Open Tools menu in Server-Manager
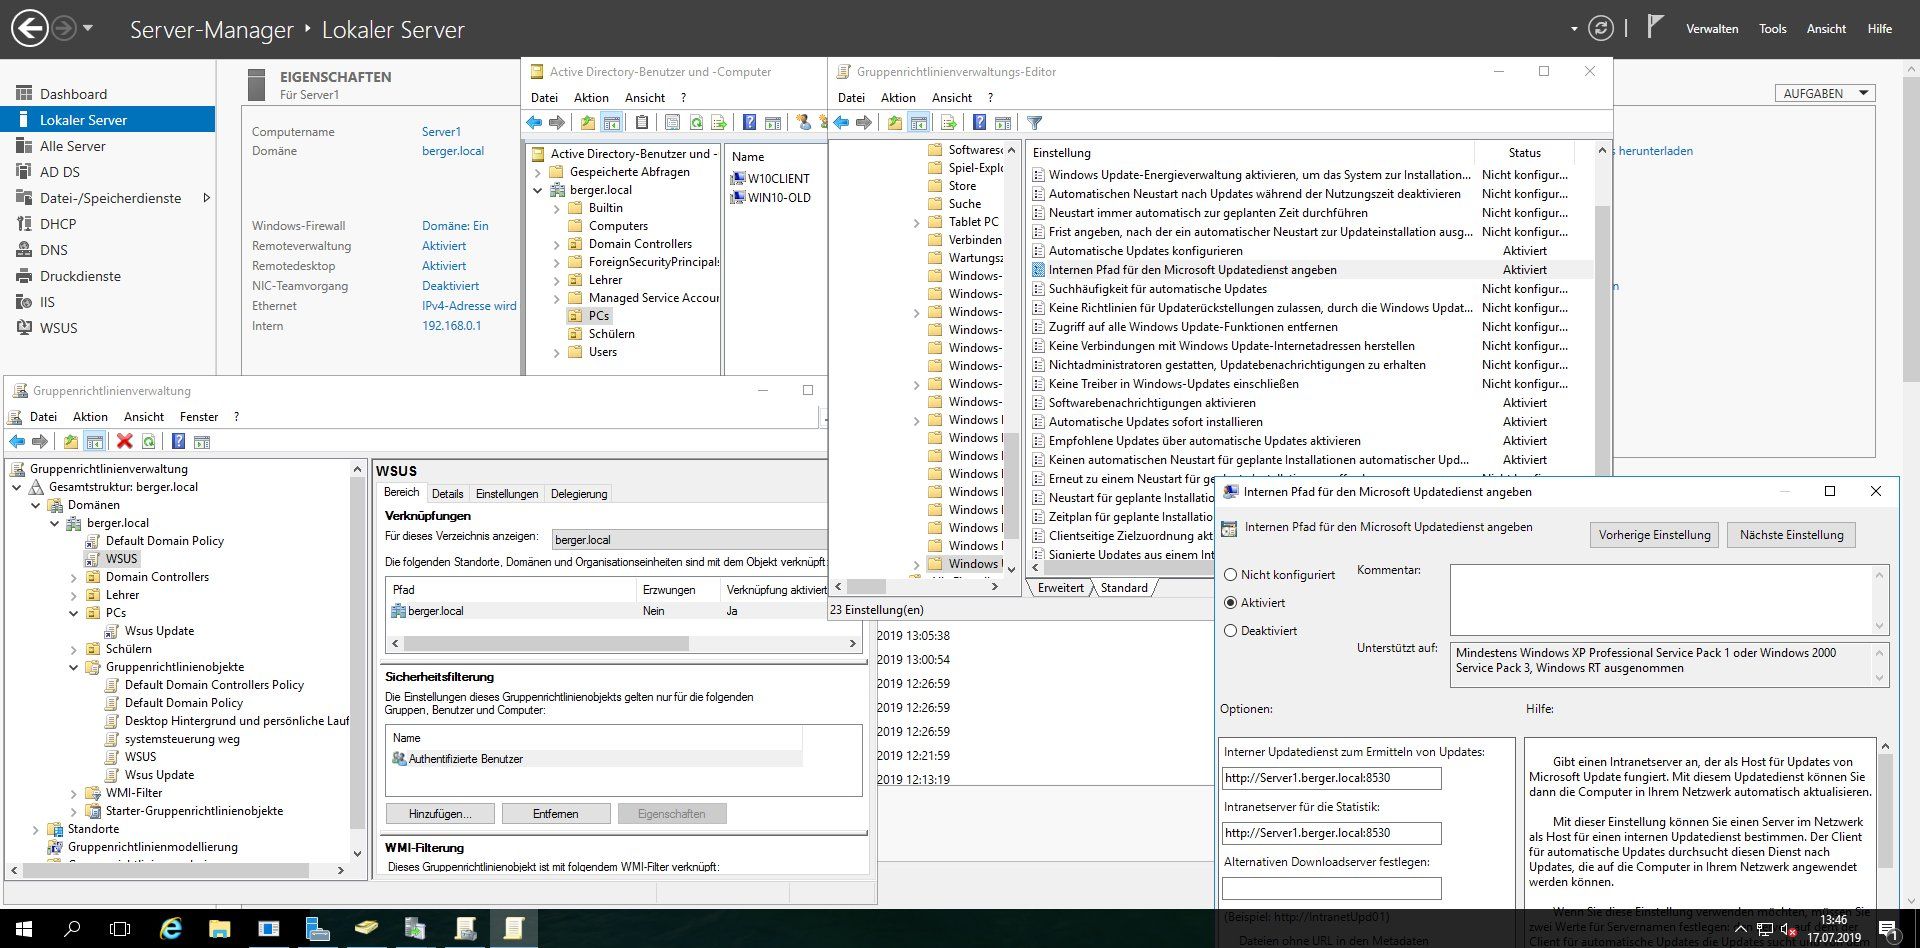 coord(1772,29)
